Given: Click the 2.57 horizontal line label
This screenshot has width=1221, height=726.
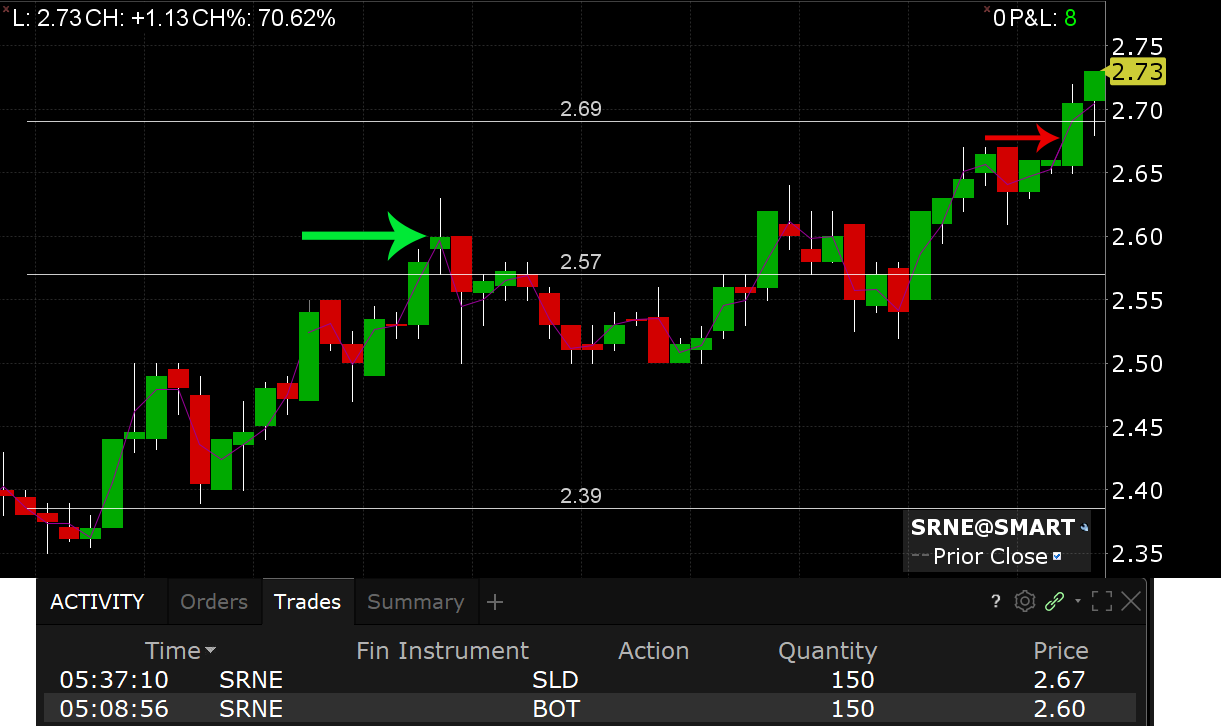Looking at the screenshot, I should (x=581, y=262).
